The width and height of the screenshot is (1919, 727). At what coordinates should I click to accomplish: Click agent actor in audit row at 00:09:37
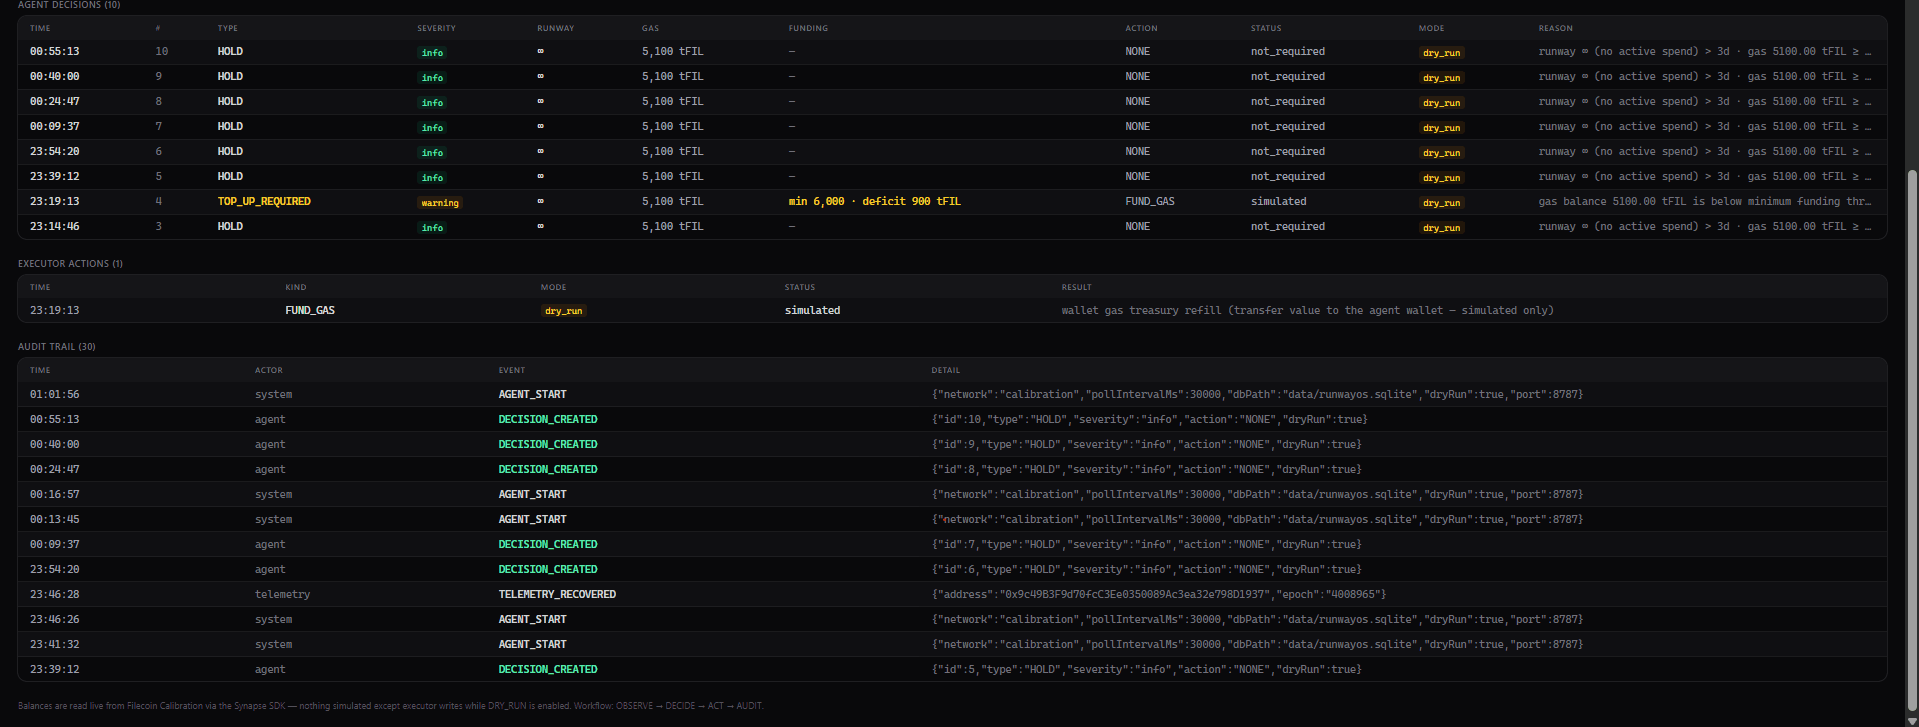point(270,544)
